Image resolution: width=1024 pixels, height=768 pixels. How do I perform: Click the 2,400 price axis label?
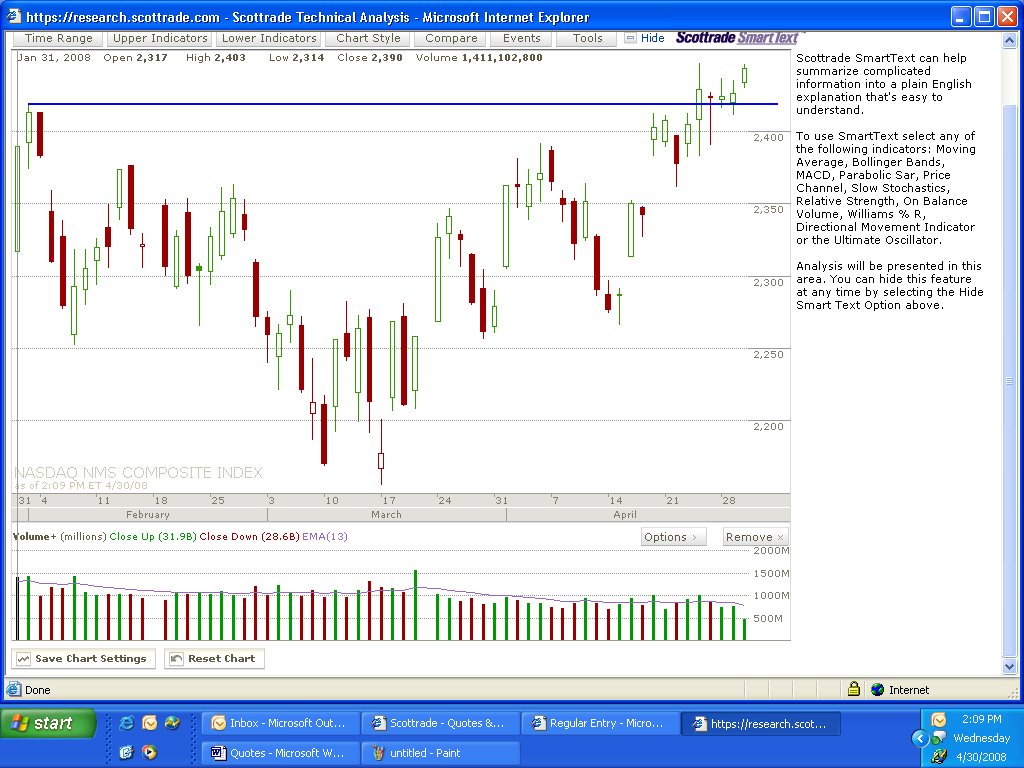768,137
